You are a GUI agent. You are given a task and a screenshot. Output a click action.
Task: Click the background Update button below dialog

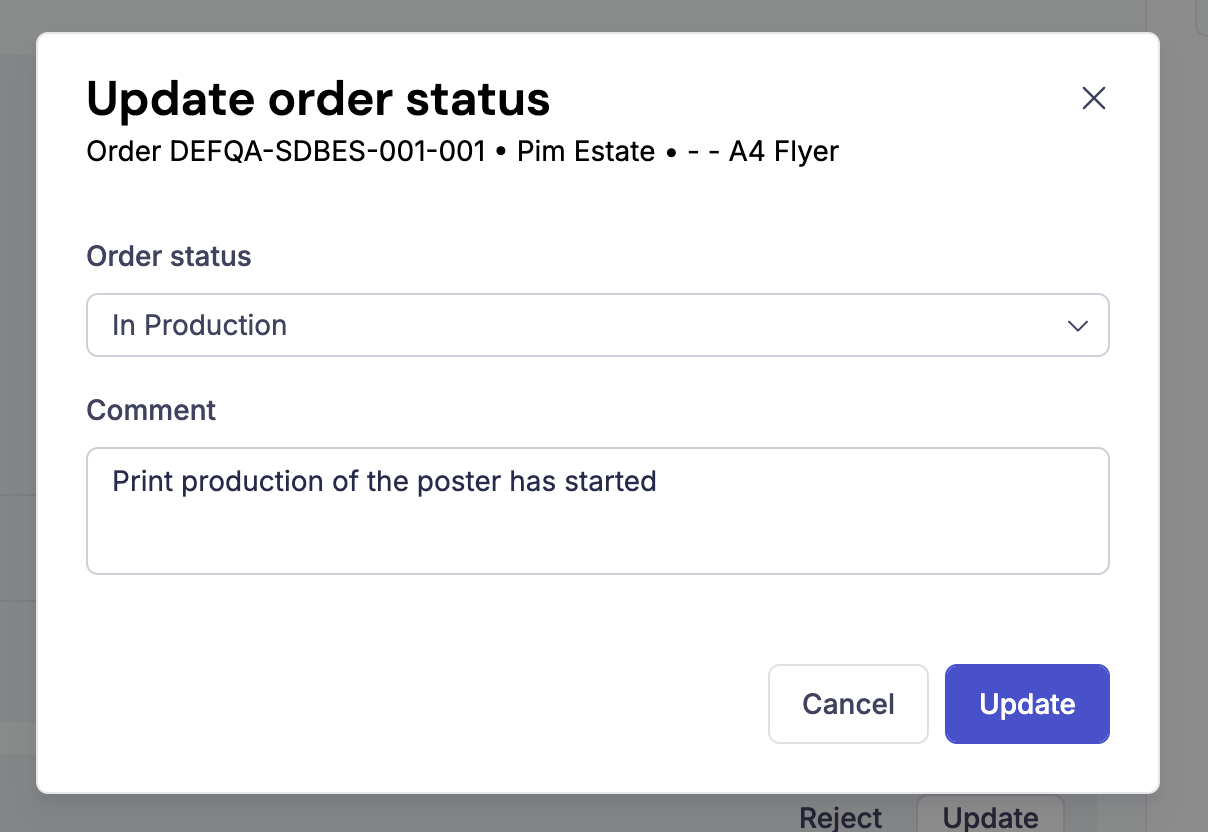tap(990, 817)
